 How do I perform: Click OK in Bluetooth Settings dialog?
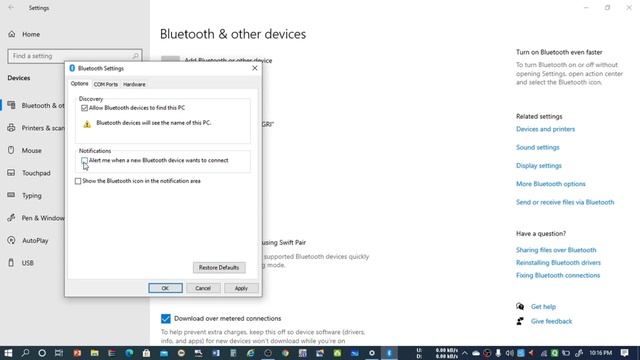(165, 288)
